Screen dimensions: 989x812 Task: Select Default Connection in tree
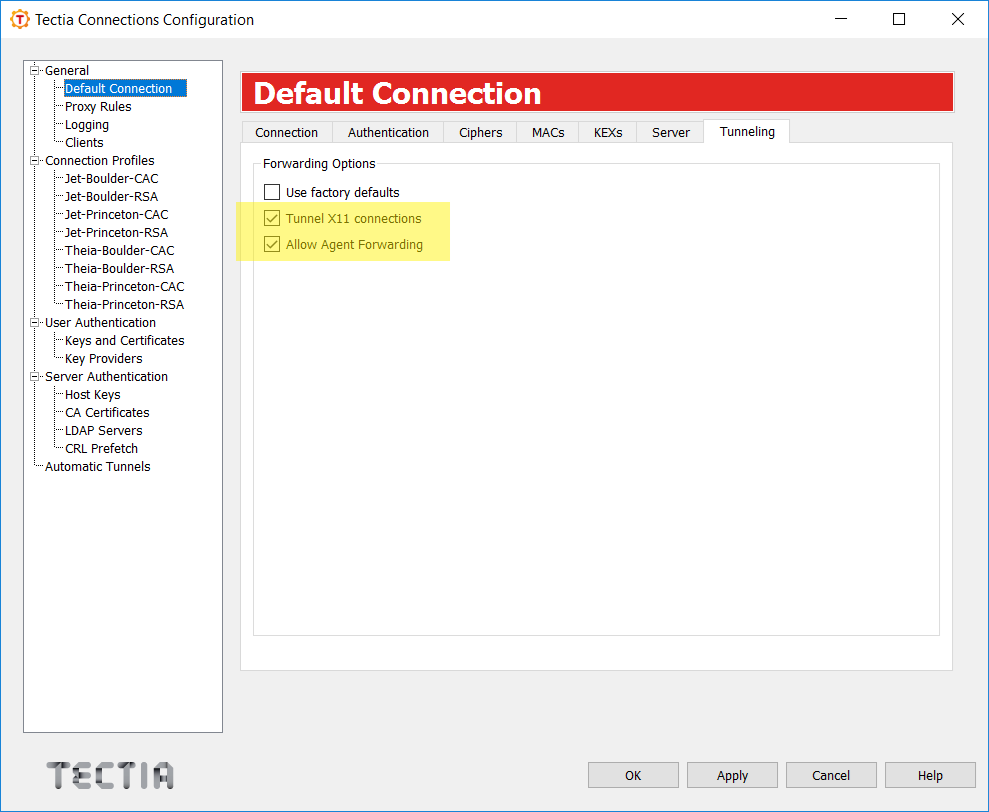coord(125,88)
